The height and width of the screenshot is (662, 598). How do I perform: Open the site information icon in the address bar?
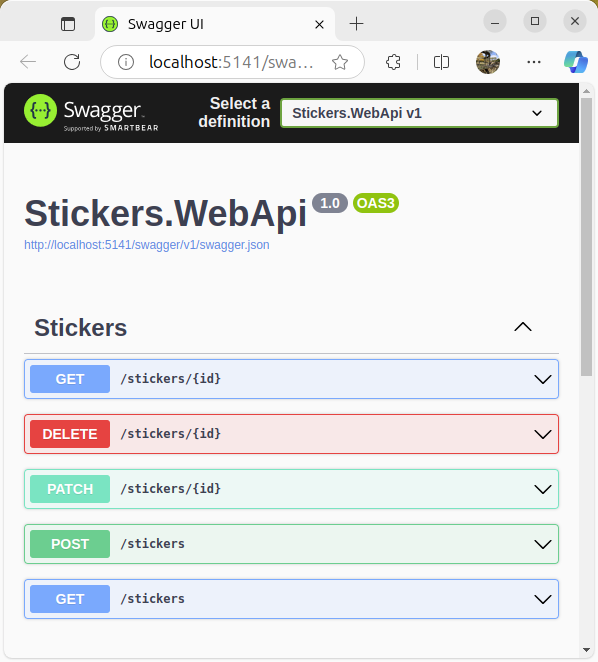[x=125, y=62]
